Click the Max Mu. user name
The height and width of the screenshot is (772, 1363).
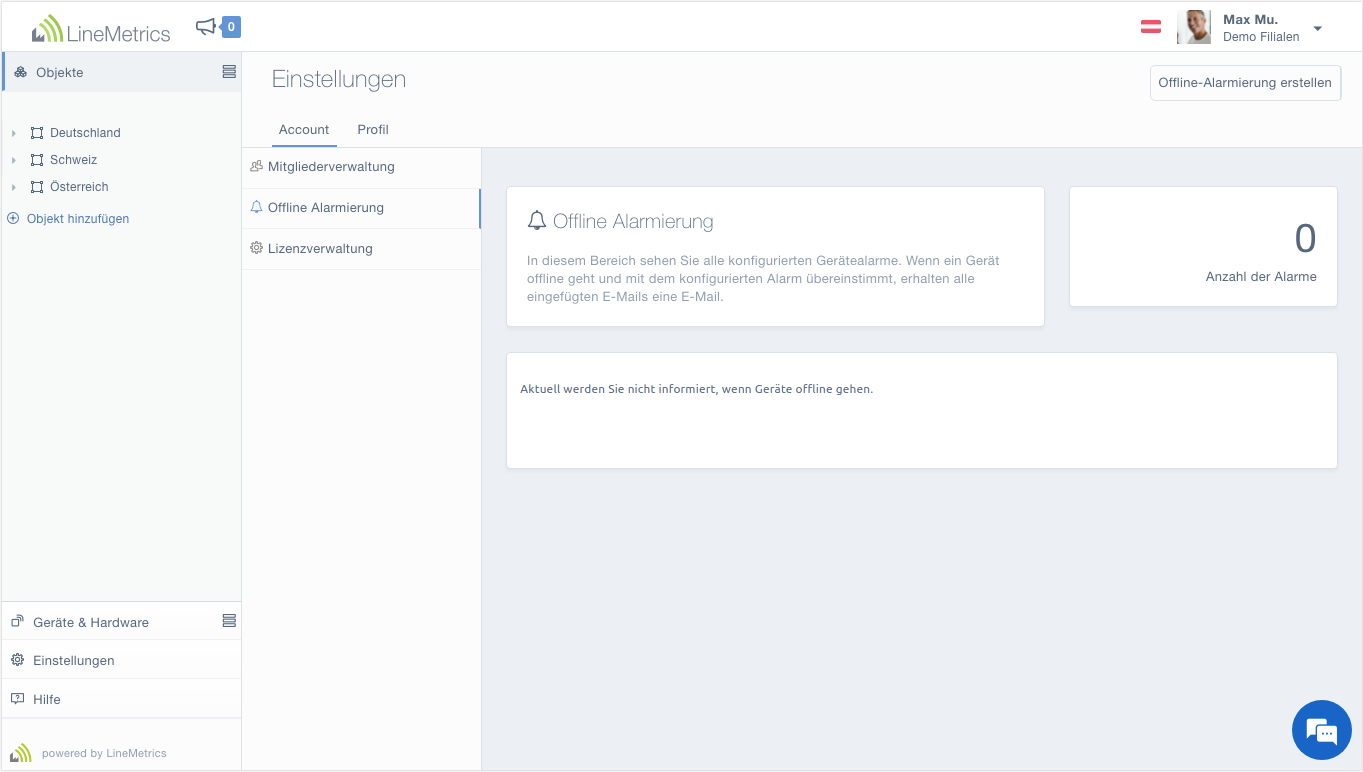pos(1251,19)
